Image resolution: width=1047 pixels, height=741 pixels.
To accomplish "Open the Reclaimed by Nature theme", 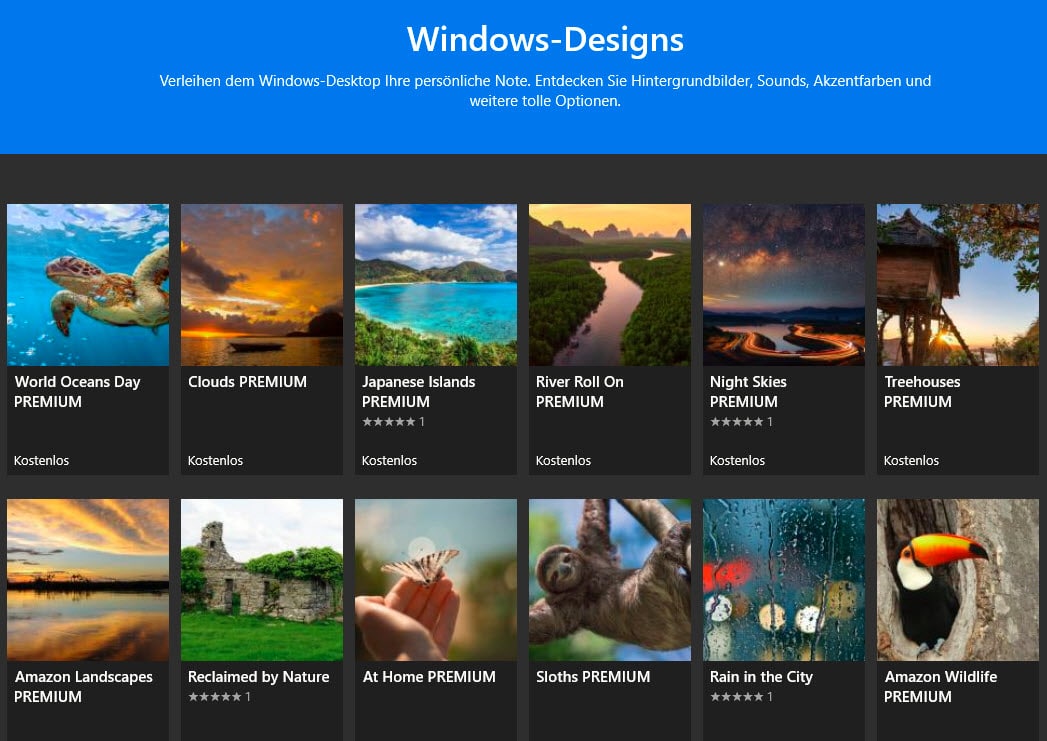I will pos(261,580).
